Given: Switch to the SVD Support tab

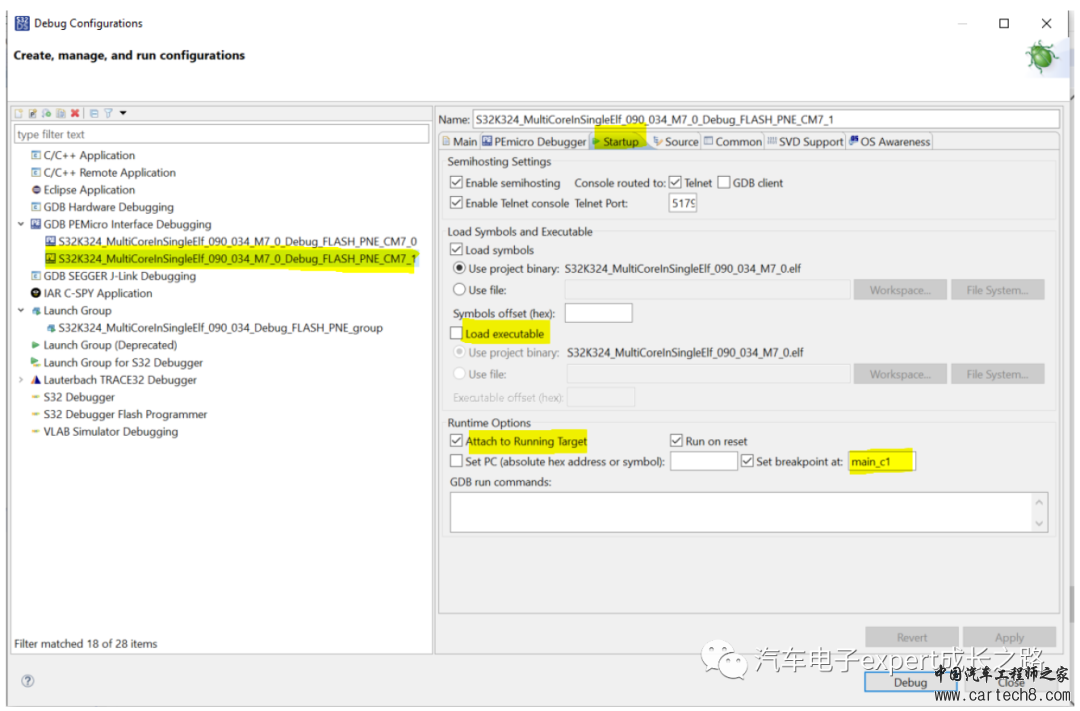Looking at the screenshot, I should click(805, 141).
